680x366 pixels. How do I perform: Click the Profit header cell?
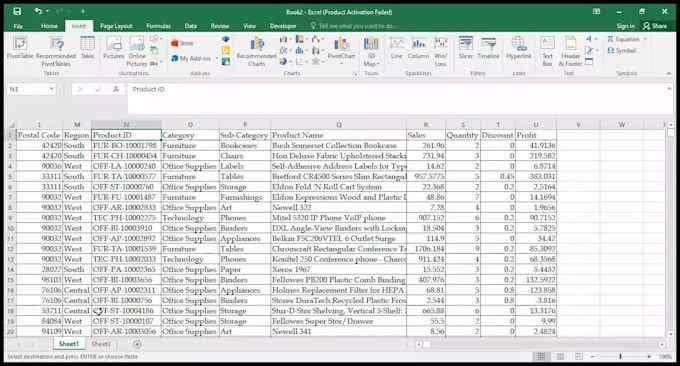(x=536, y=135)
